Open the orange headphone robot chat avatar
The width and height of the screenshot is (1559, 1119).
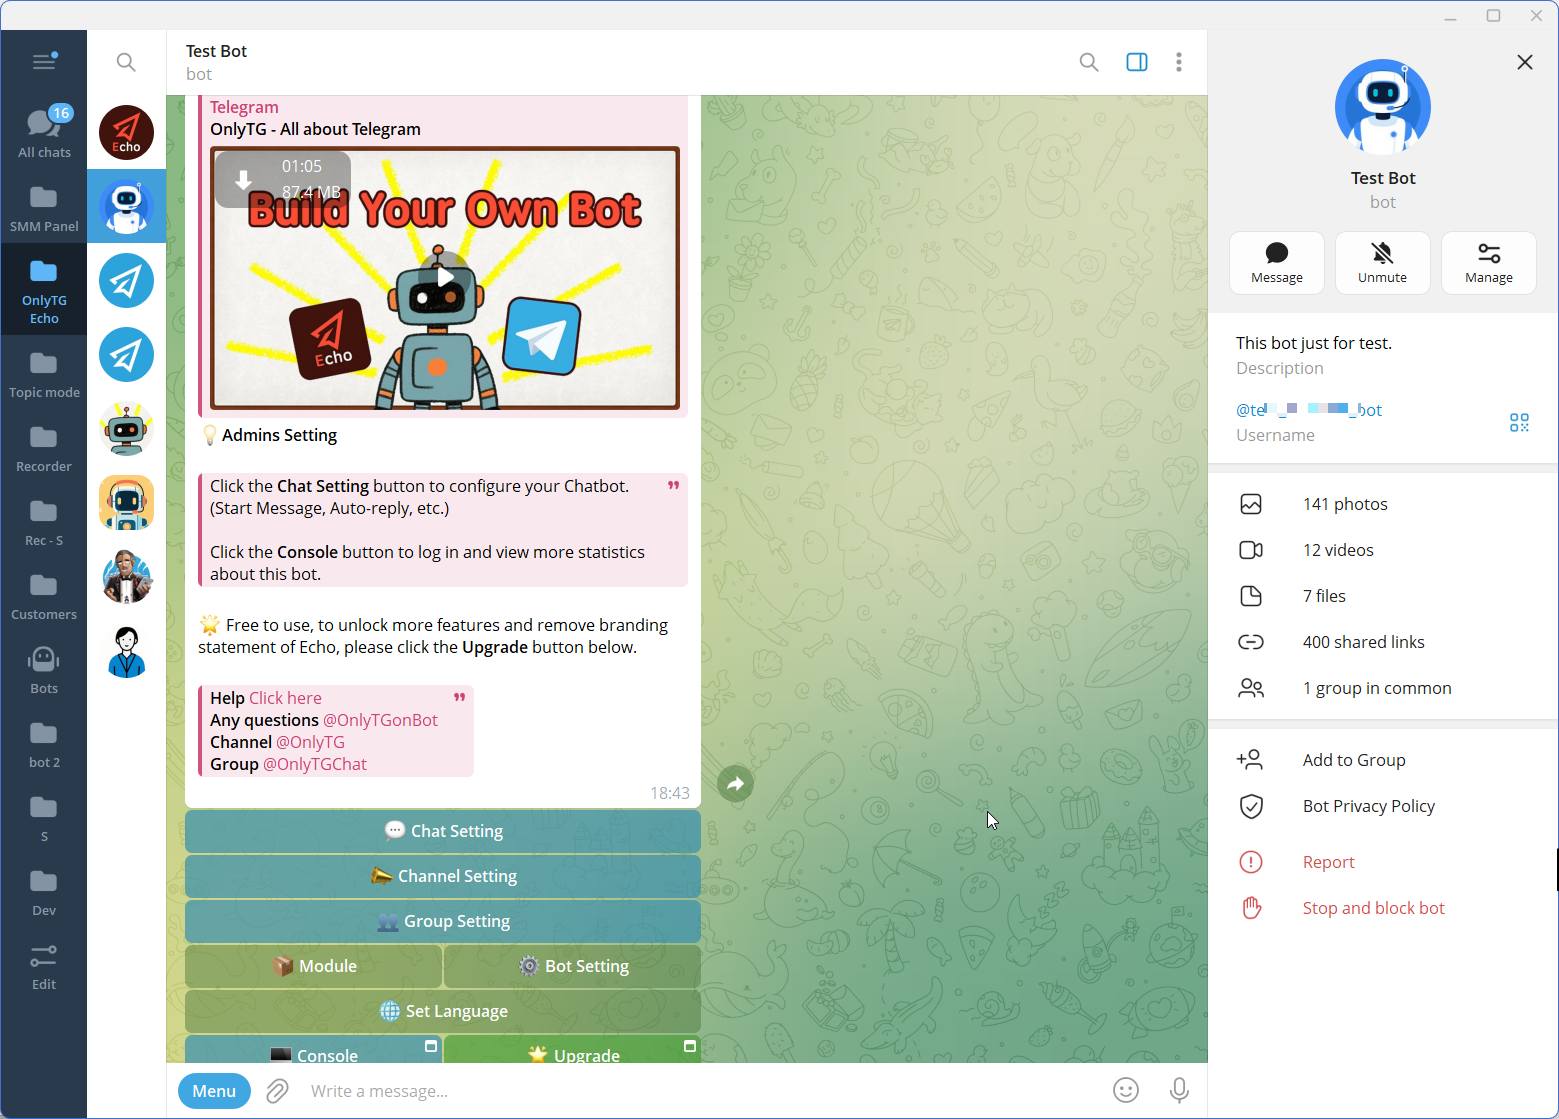(126, 502)
